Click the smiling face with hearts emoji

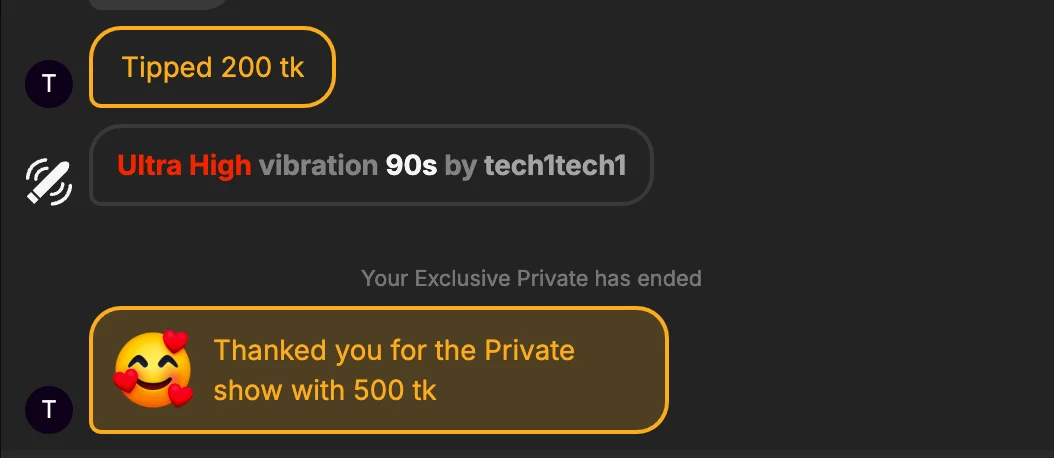(x=152, y=368)
